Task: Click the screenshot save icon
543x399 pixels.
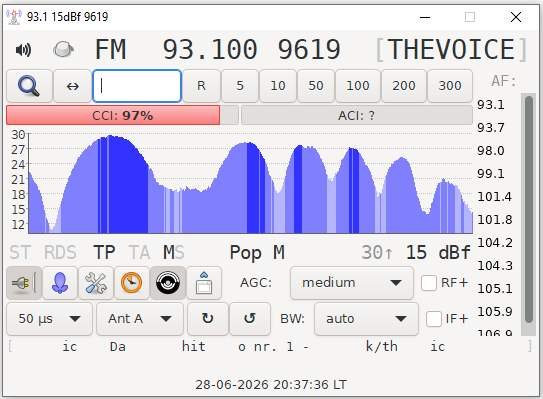Action: click(x=204, y=283)
